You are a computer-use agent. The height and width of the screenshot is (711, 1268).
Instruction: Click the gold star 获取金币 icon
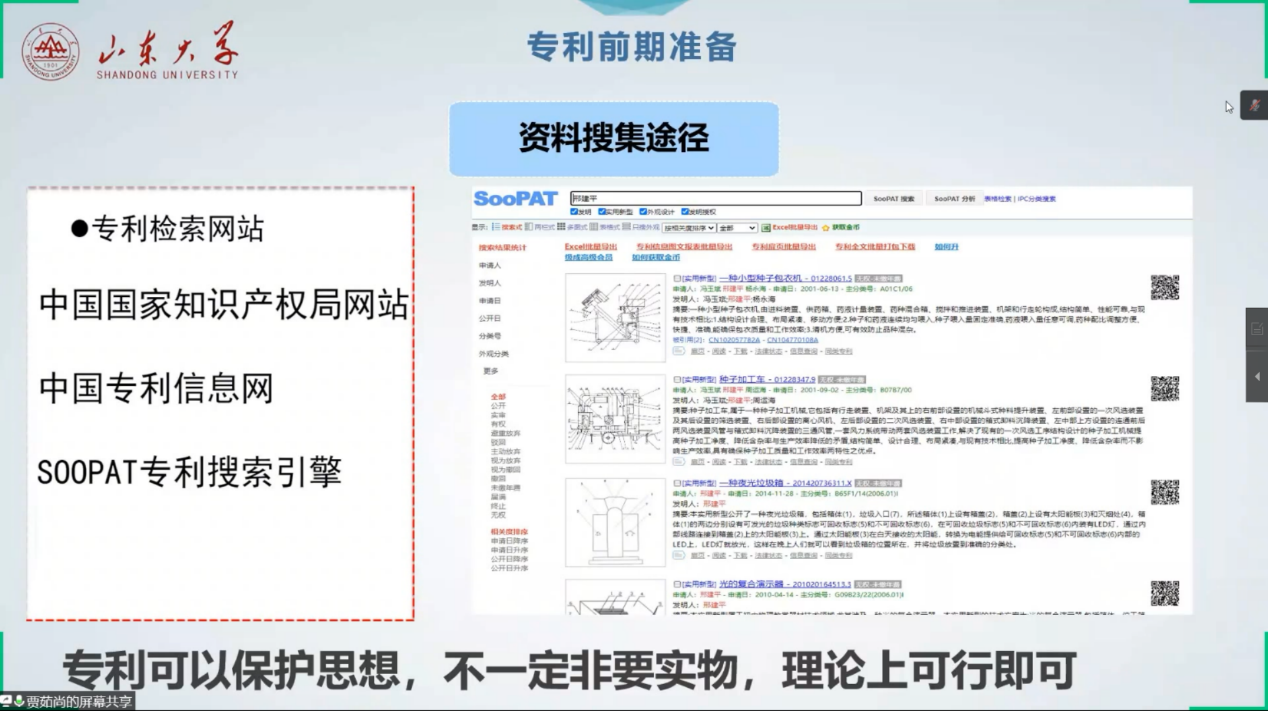826,227
